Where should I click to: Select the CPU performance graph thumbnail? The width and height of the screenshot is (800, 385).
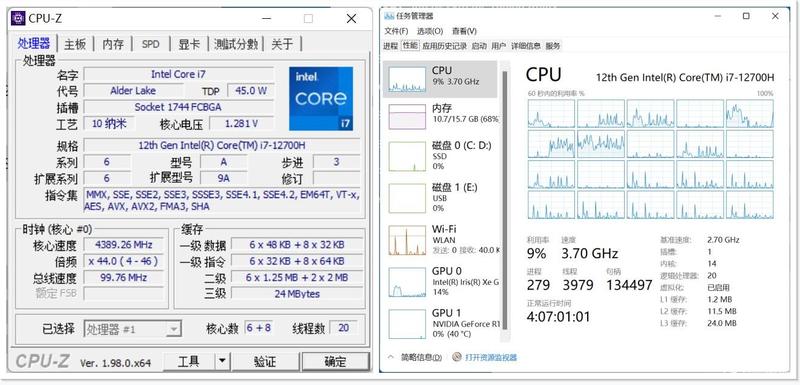point(407,80)
